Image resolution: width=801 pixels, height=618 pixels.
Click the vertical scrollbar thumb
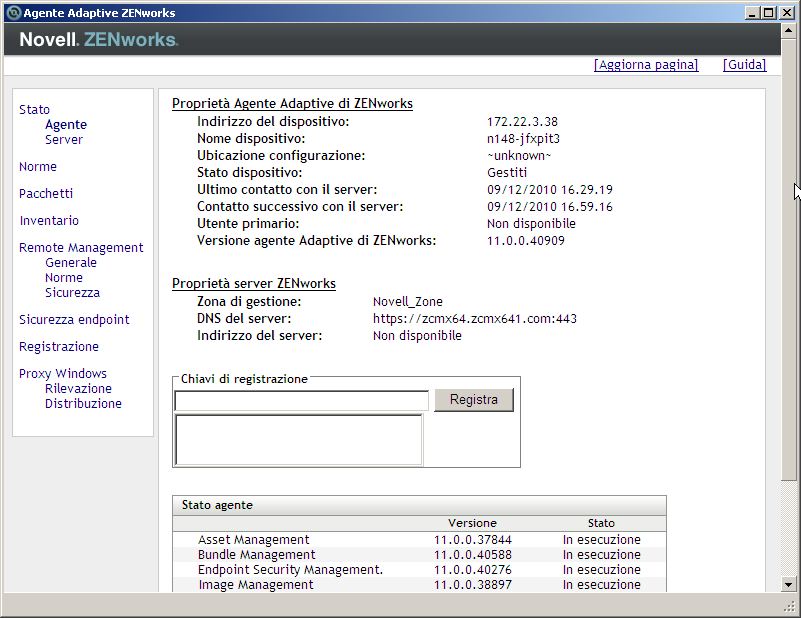788,259
